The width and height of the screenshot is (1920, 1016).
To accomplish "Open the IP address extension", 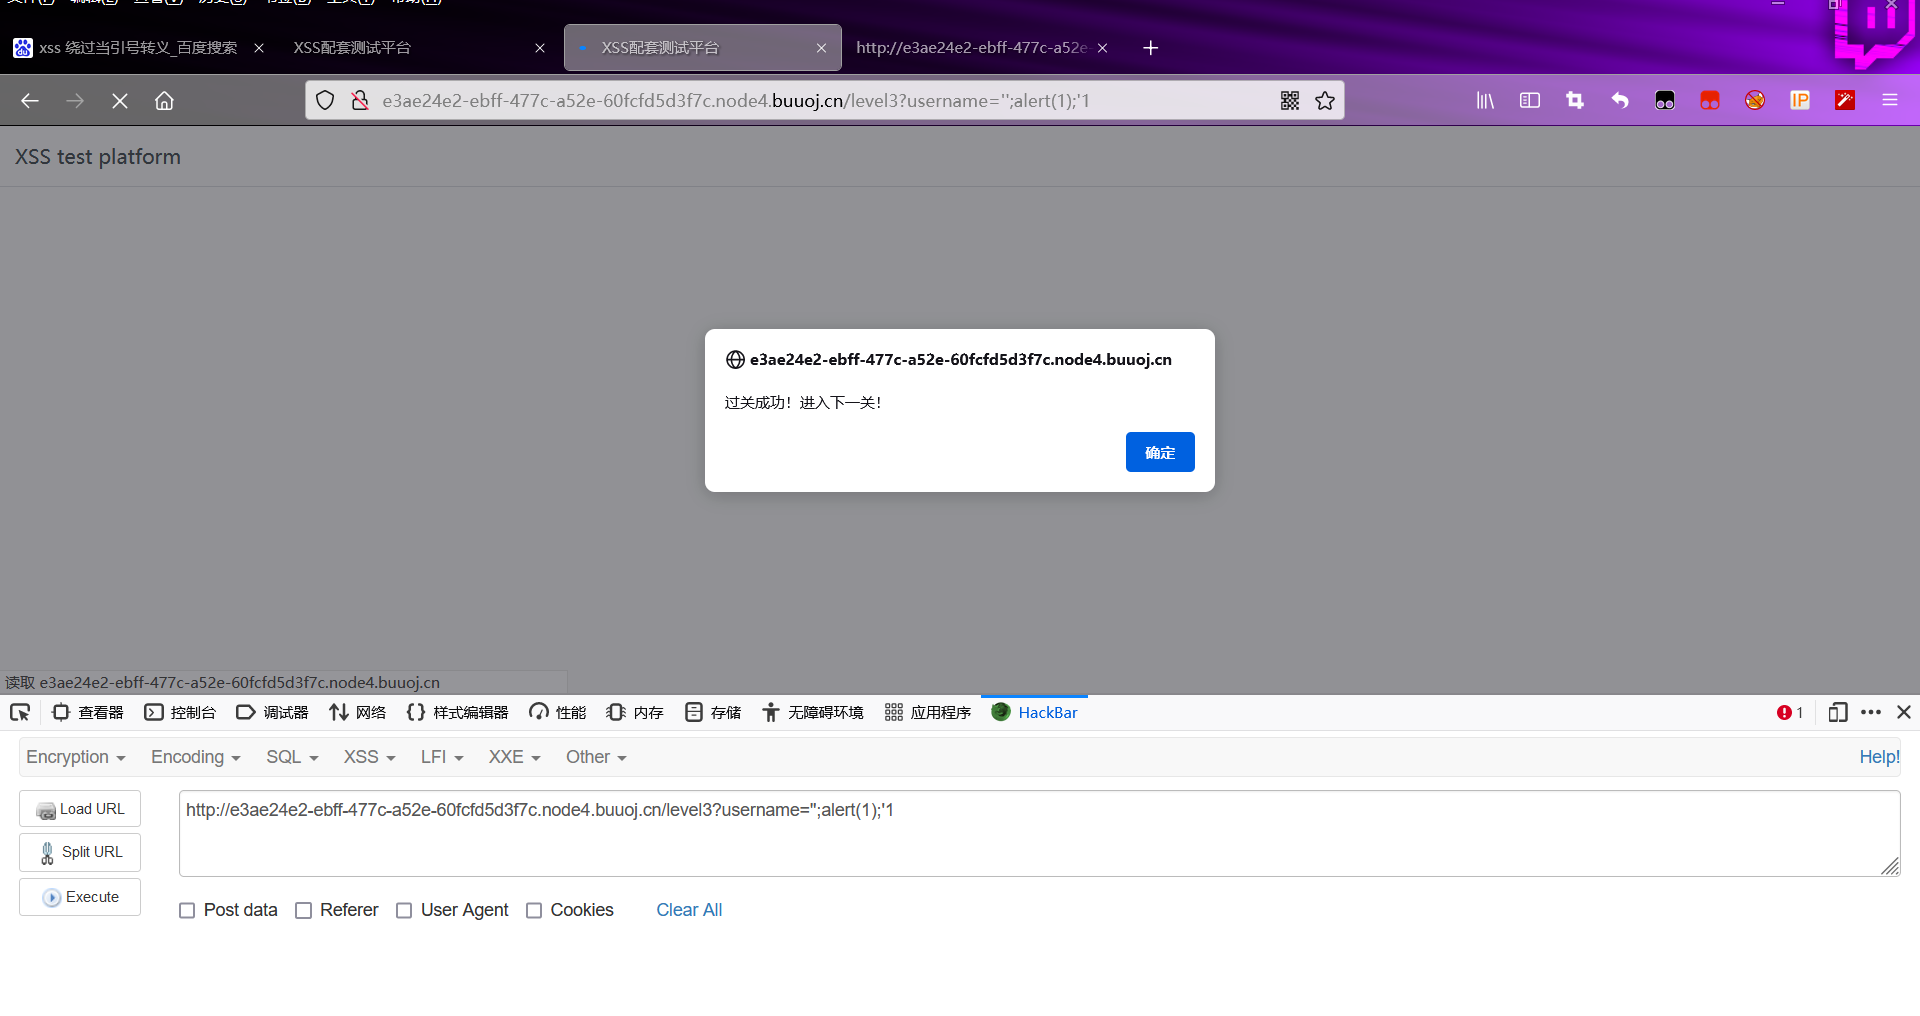I will point(1800,100).
